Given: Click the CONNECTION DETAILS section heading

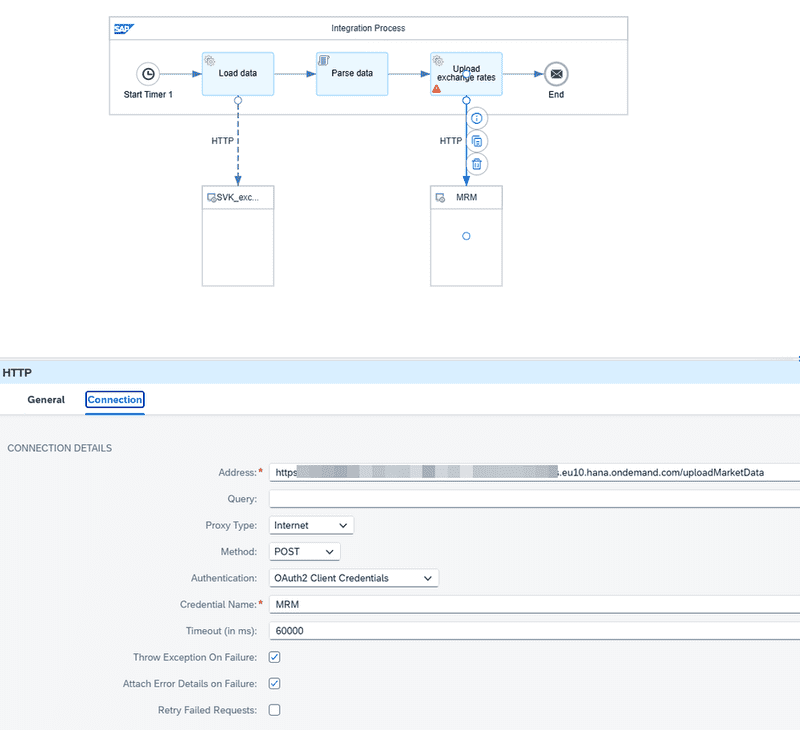Looking at the screenshot, I should coord(59,448).
